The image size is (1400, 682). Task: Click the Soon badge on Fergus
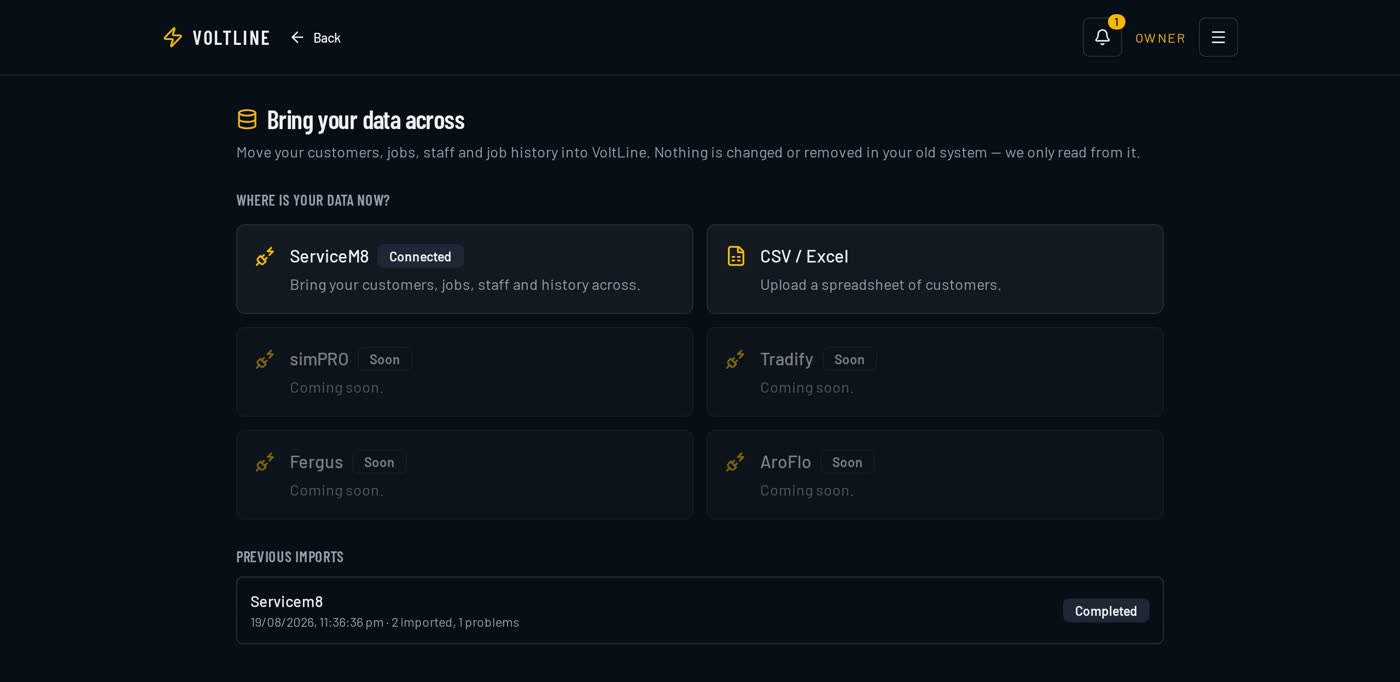tap(379, 462)
